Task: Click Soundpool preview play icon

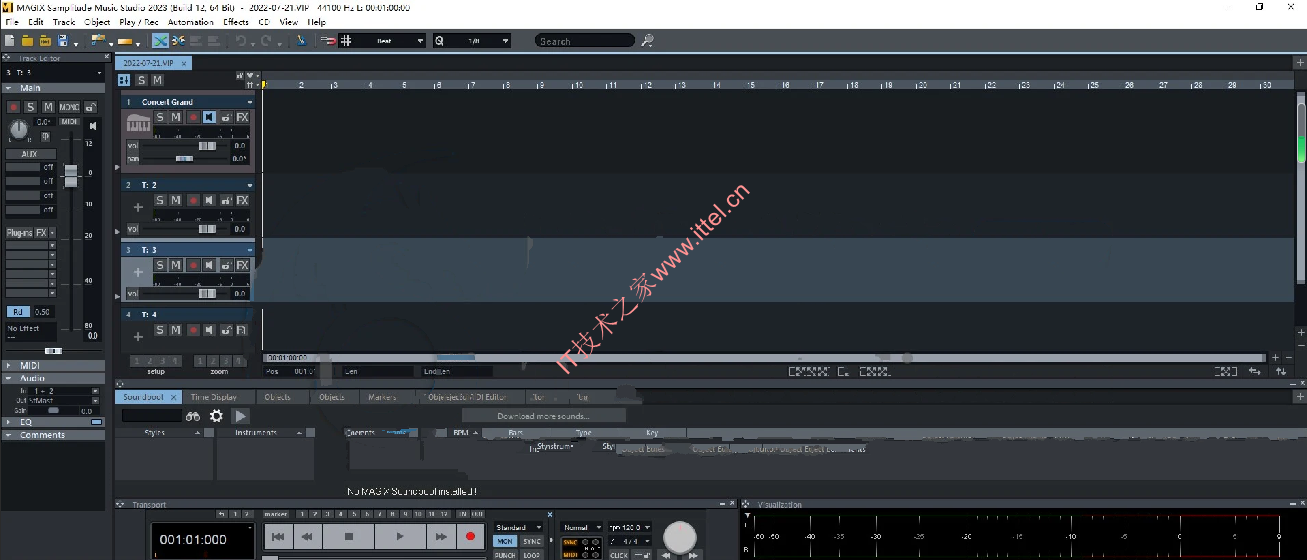Action: [x=240, y=416]
